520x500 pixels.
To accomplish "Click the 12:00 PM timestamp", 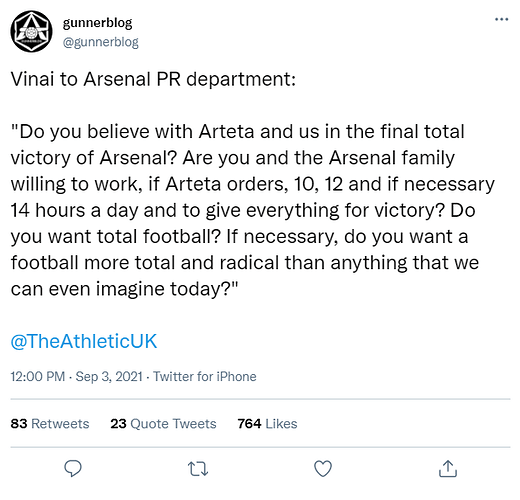I will point(38,377).
